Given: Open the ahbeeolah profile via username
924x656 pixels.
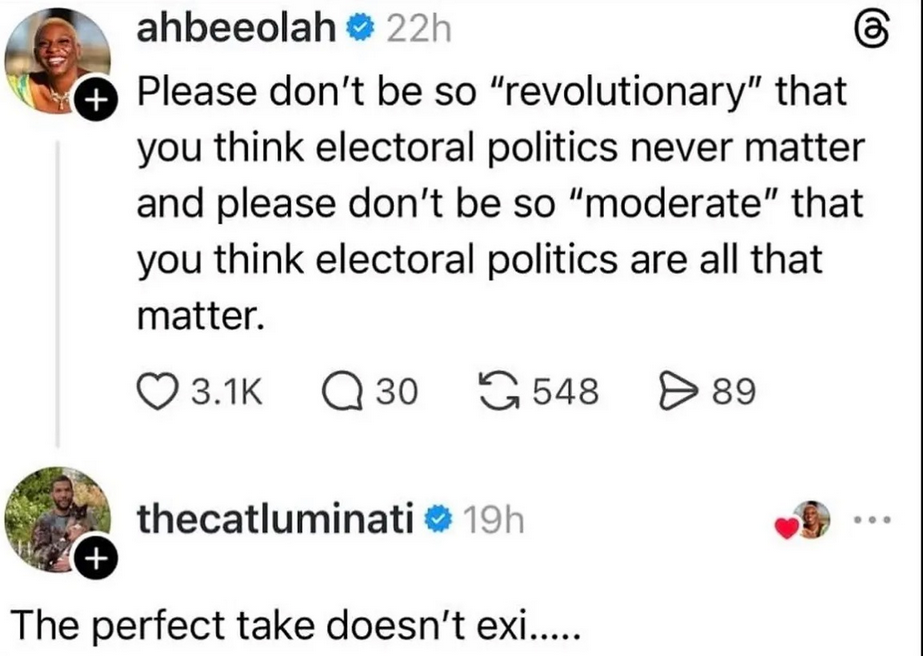Looking at the screenshot, I should click(x=238, y=31).
